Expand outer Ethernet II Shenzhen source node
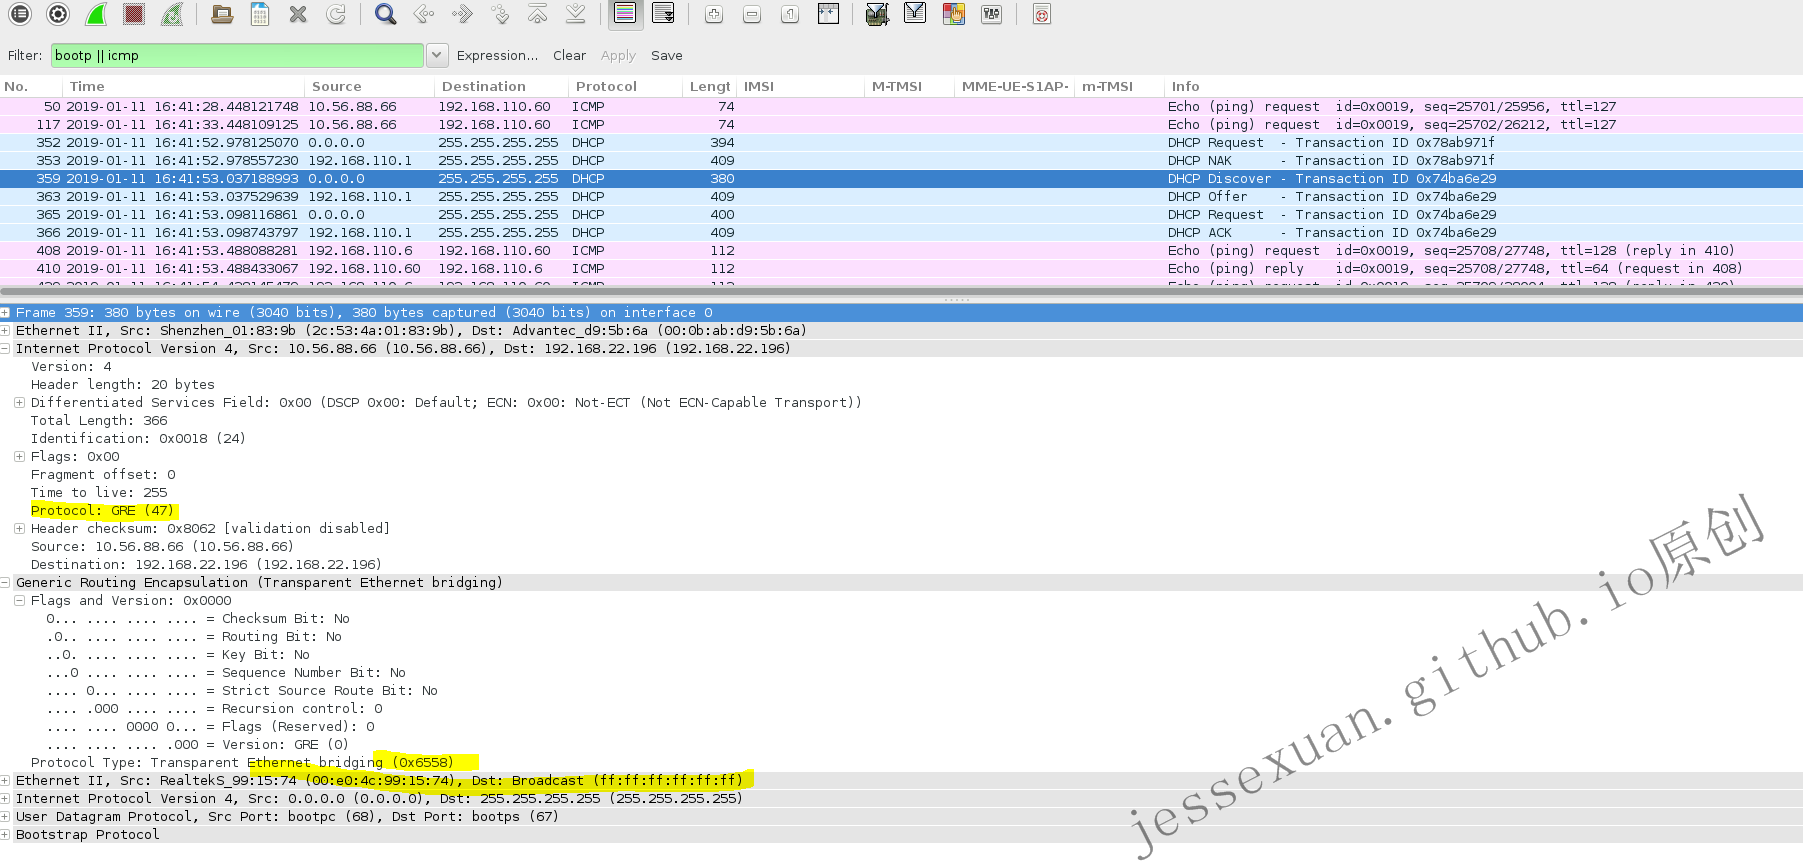The image size is (1803, 865). 5,331
